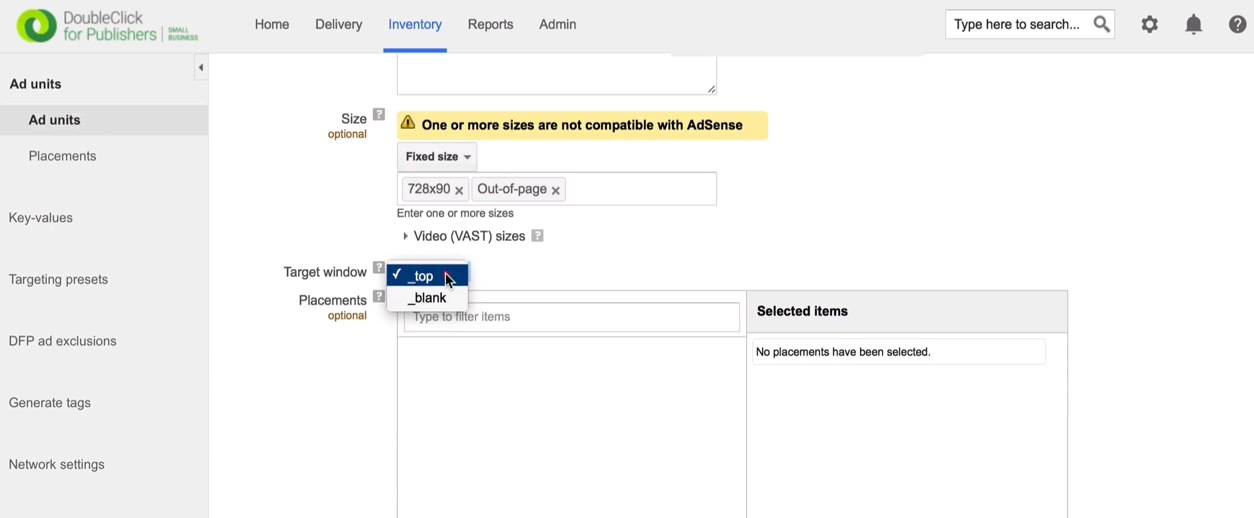Open the help question mark icon in header

[x=1238, y=24]
